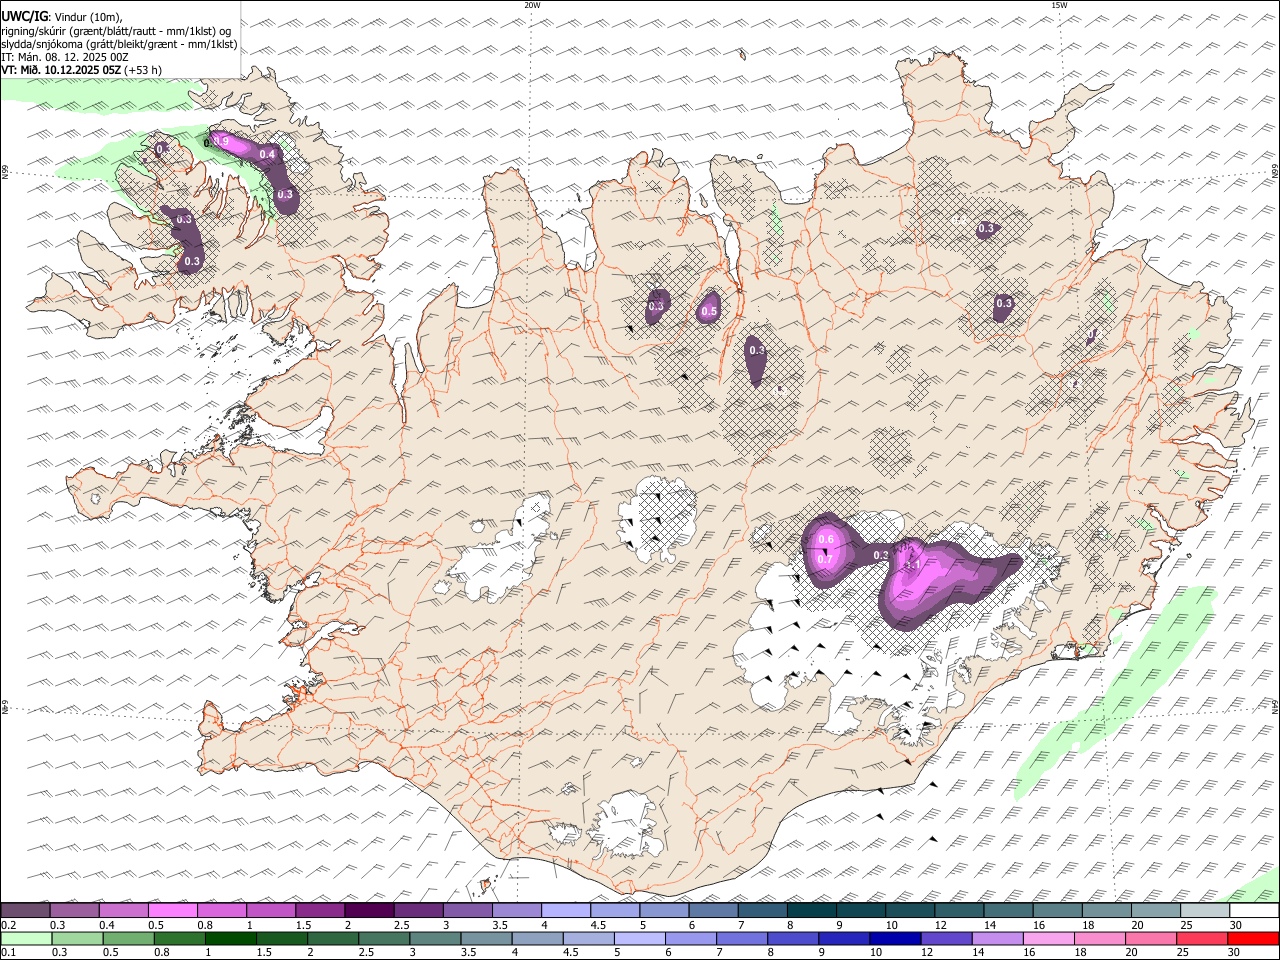Click the 'slydda/snjókoma' legend description line
Image resolution: width=1280 pixels, height=960 pixels.
pyautogui.click(x=119, y=44)
